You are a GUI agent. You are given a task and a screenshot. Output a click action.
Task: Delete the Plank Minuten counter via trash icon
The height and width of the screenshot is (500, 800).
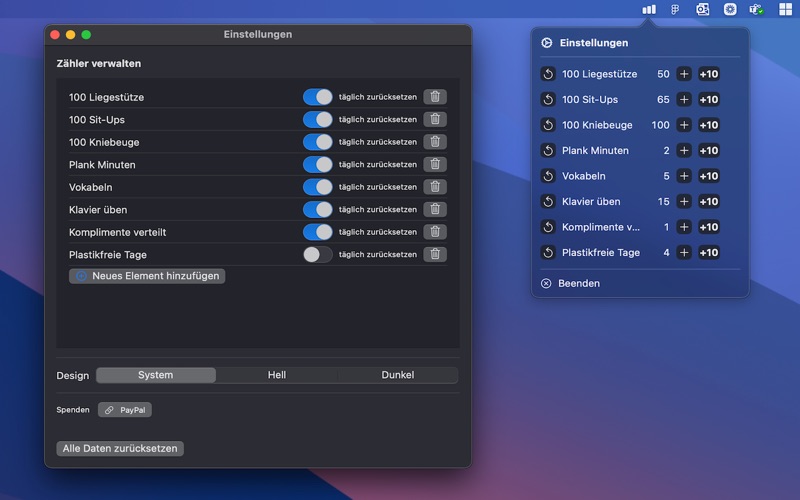click(x=435, y=164)
